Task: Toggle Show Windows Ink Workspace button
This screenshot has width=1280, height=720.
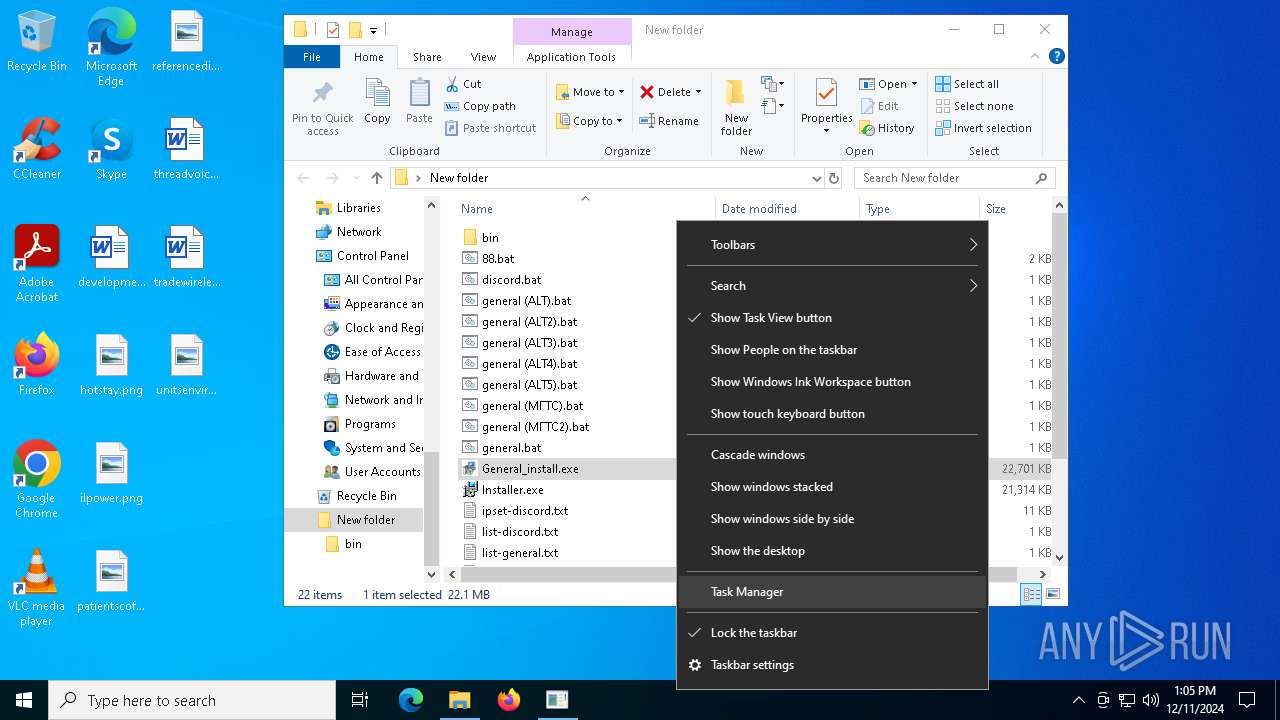Action: pyautogui.click(x=832, y=382)
